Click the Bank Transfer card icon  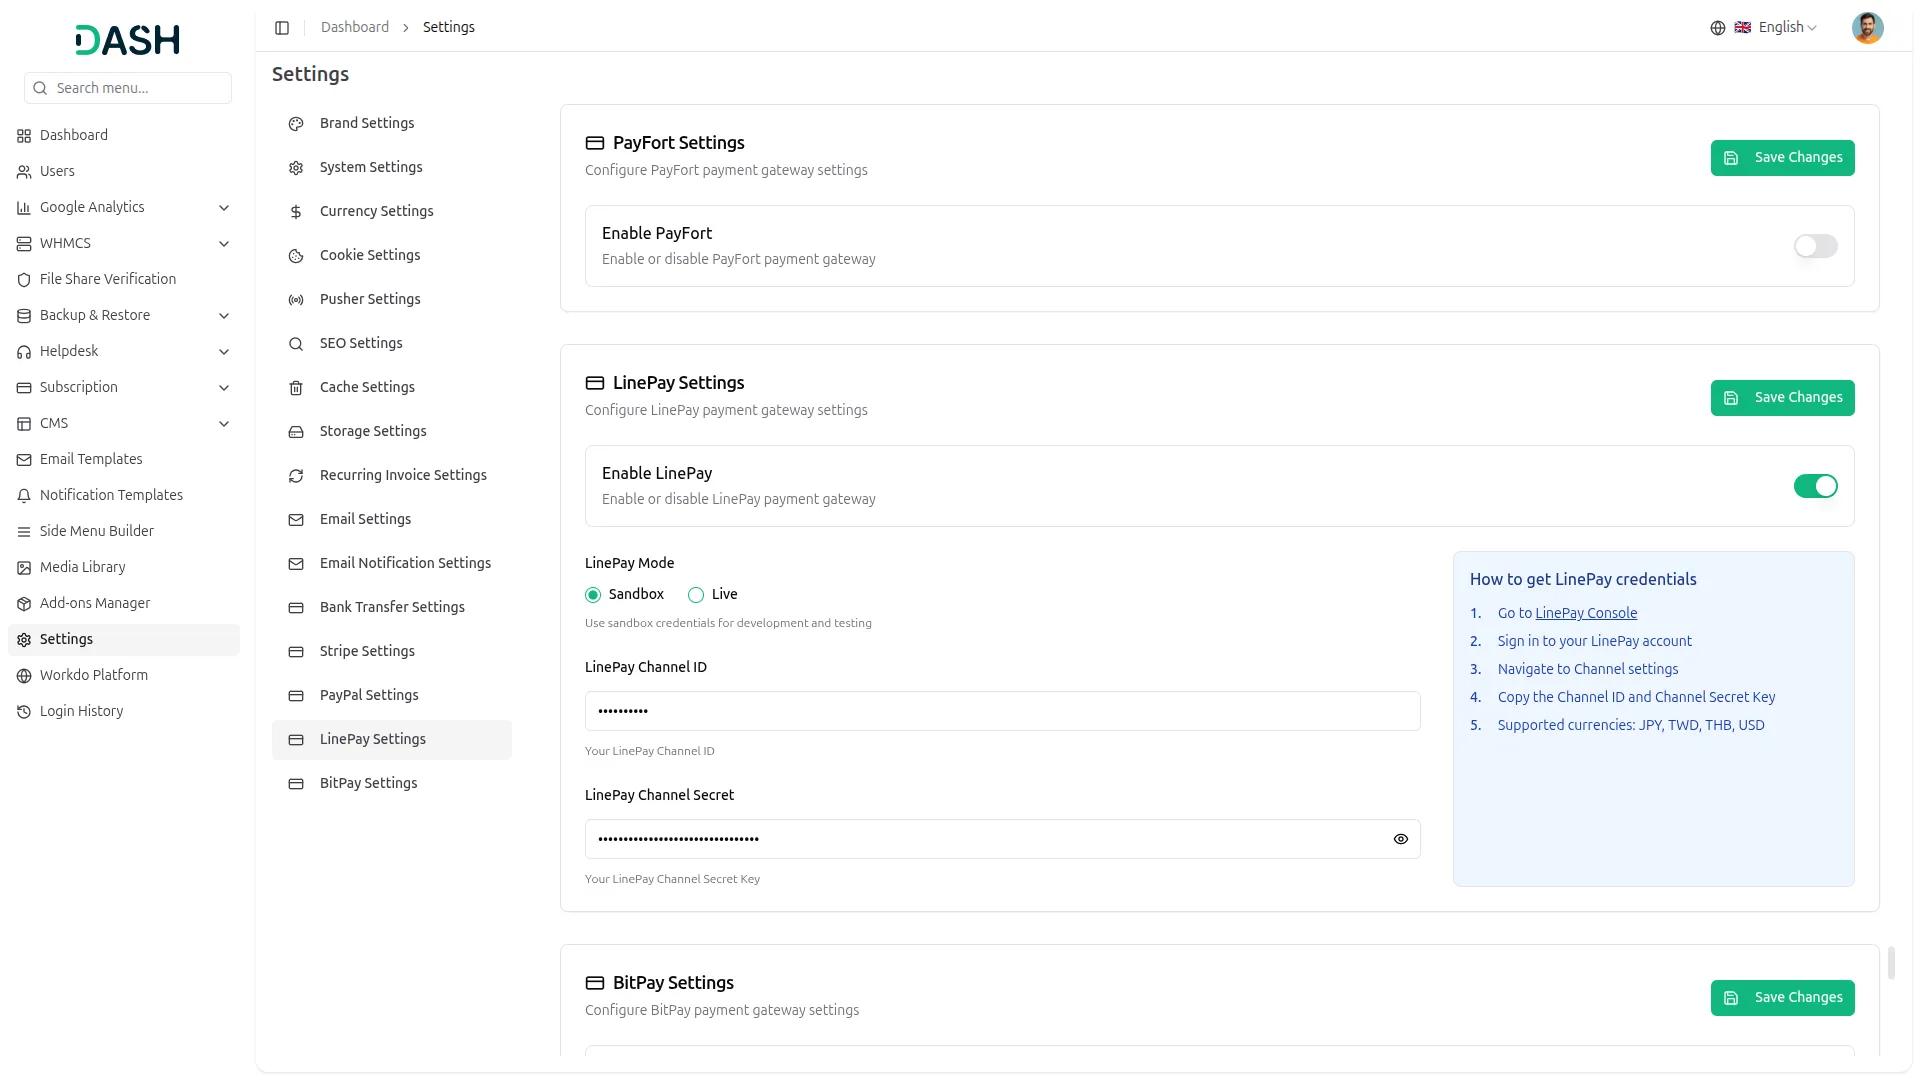pyautogui.click(x=296, y=608)
